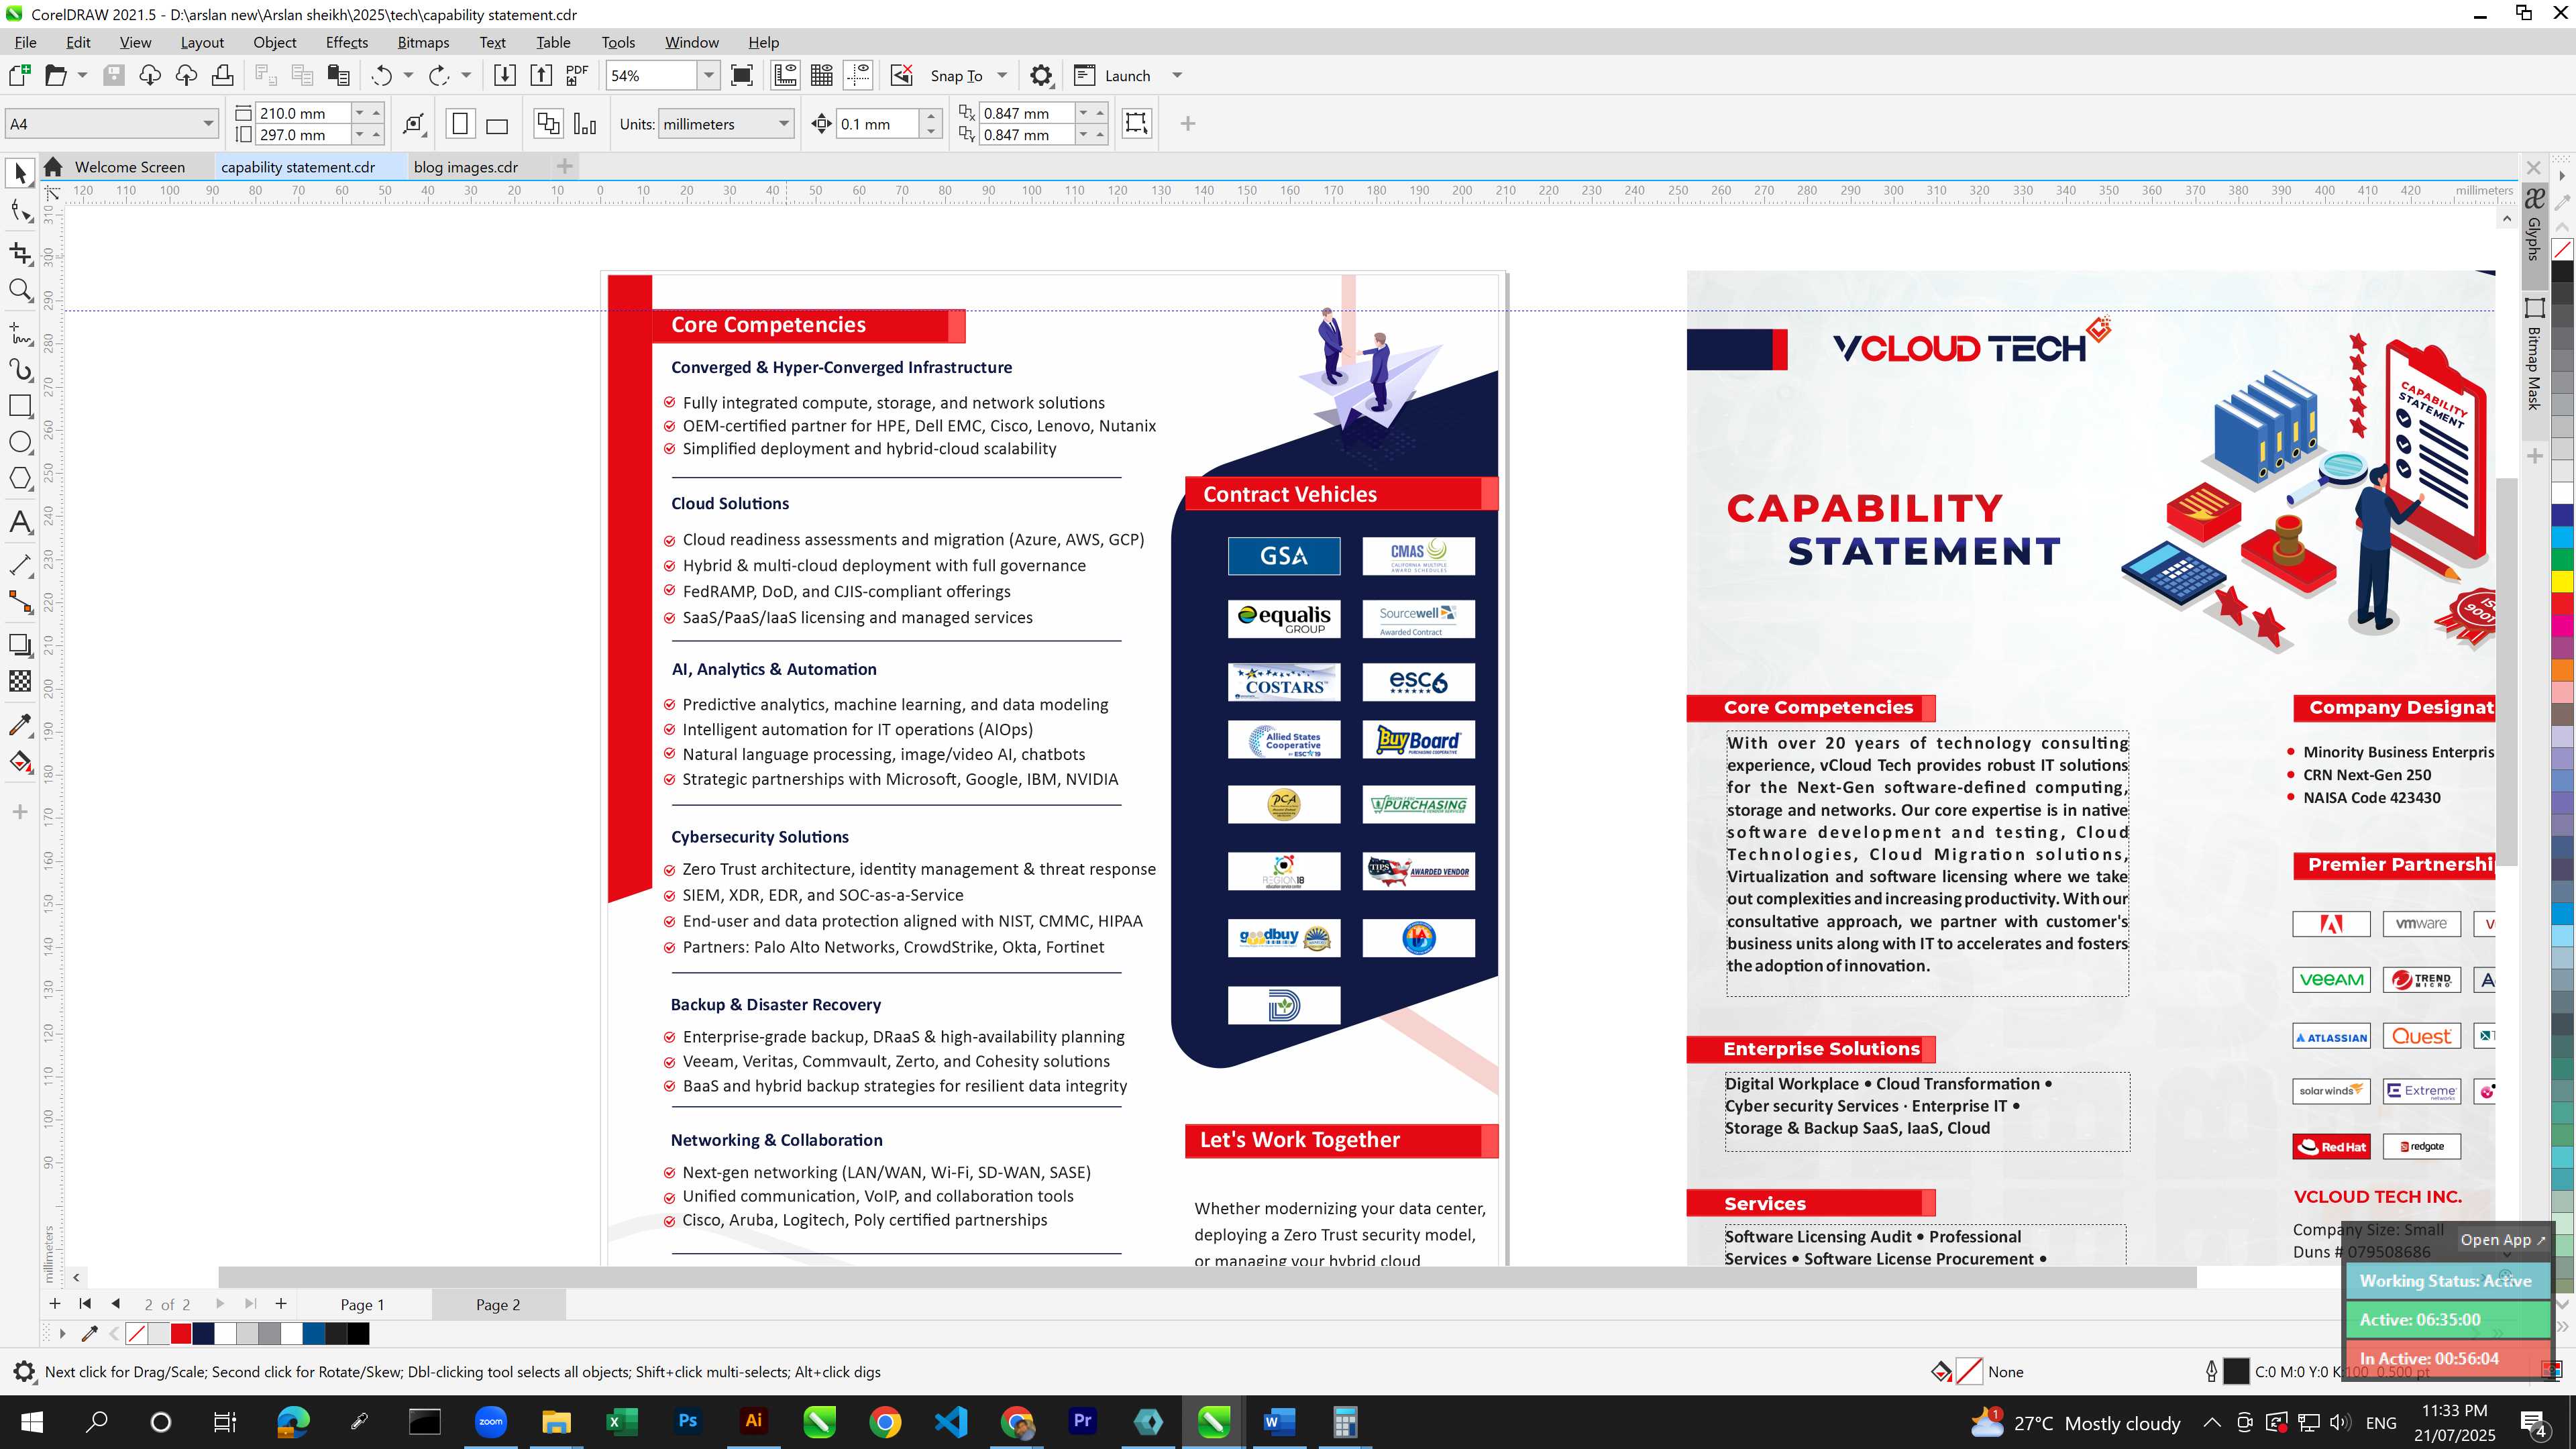Viewport: 2576px width, 1449px height.
Task: Open the Undo history dropdown arrow
Action: pos(408,75)
